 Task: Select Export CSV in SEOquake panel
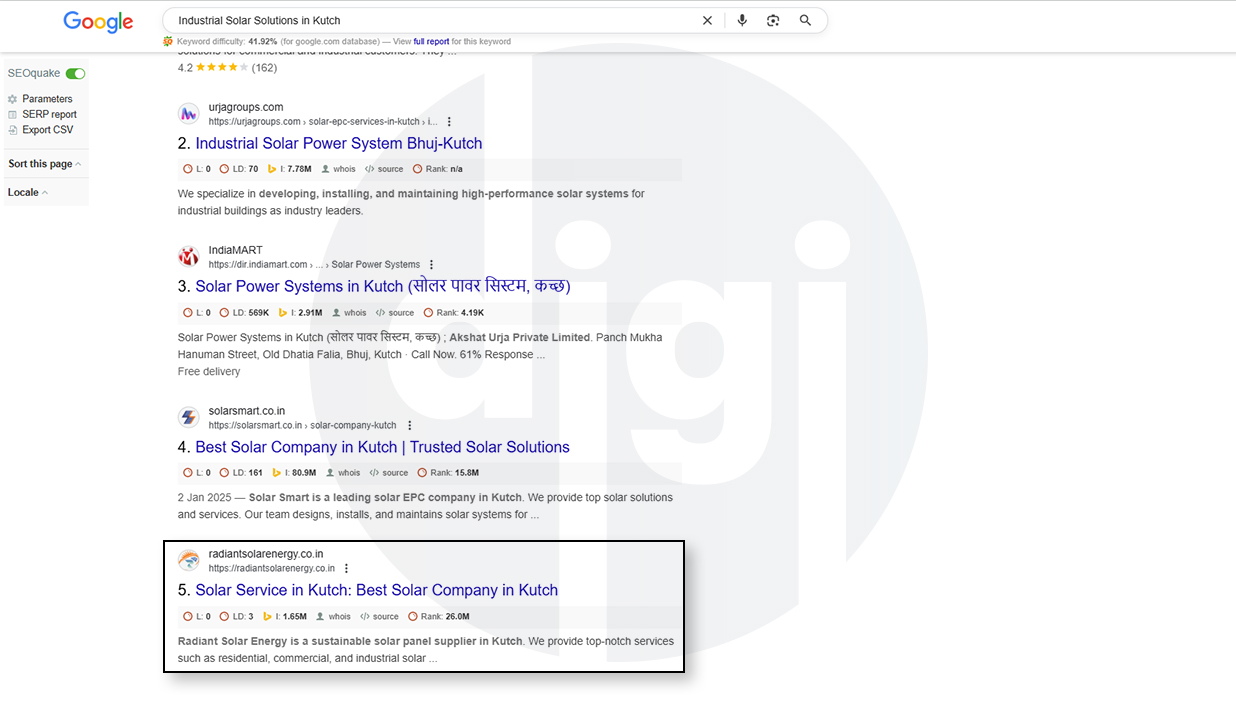[47, 130]
